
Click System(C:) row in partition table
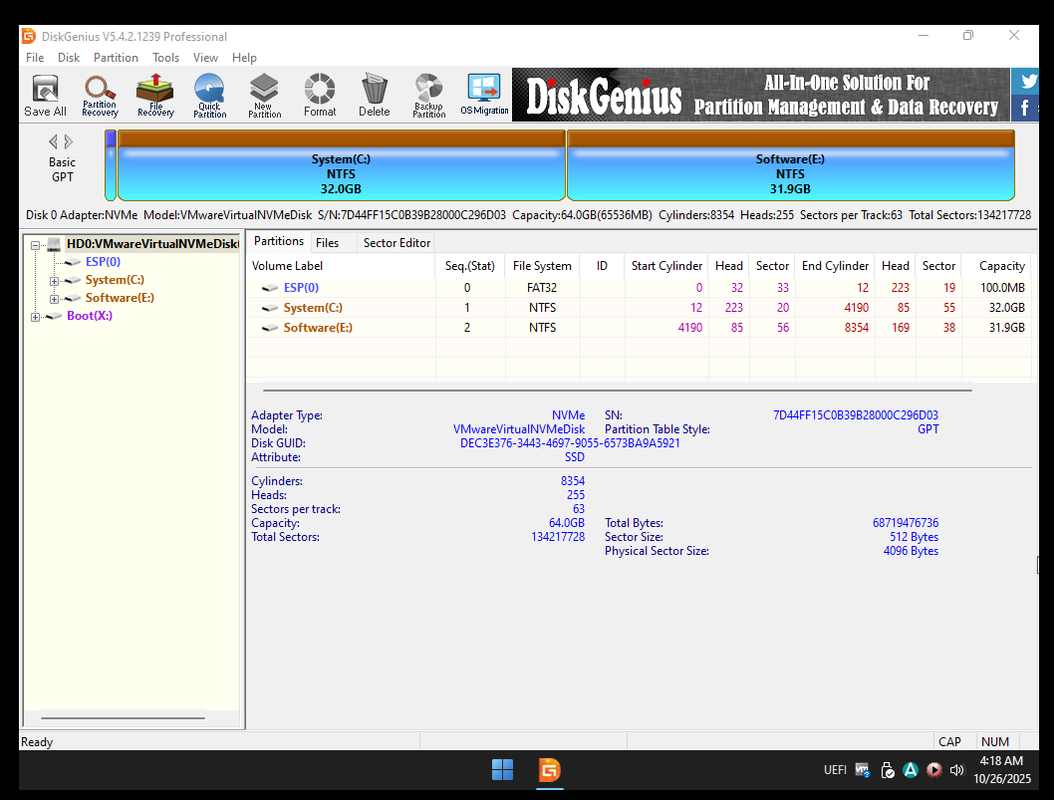(639, 308)
